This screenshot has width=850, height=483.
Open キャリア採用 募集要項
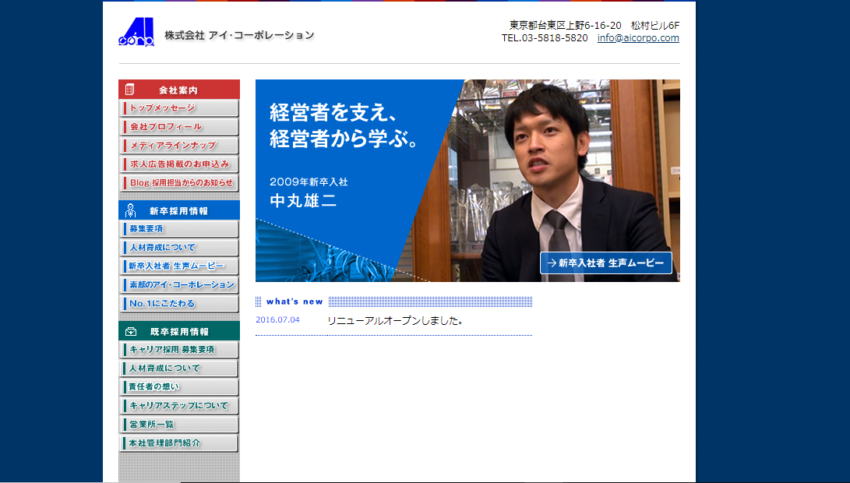pos(178,350)
